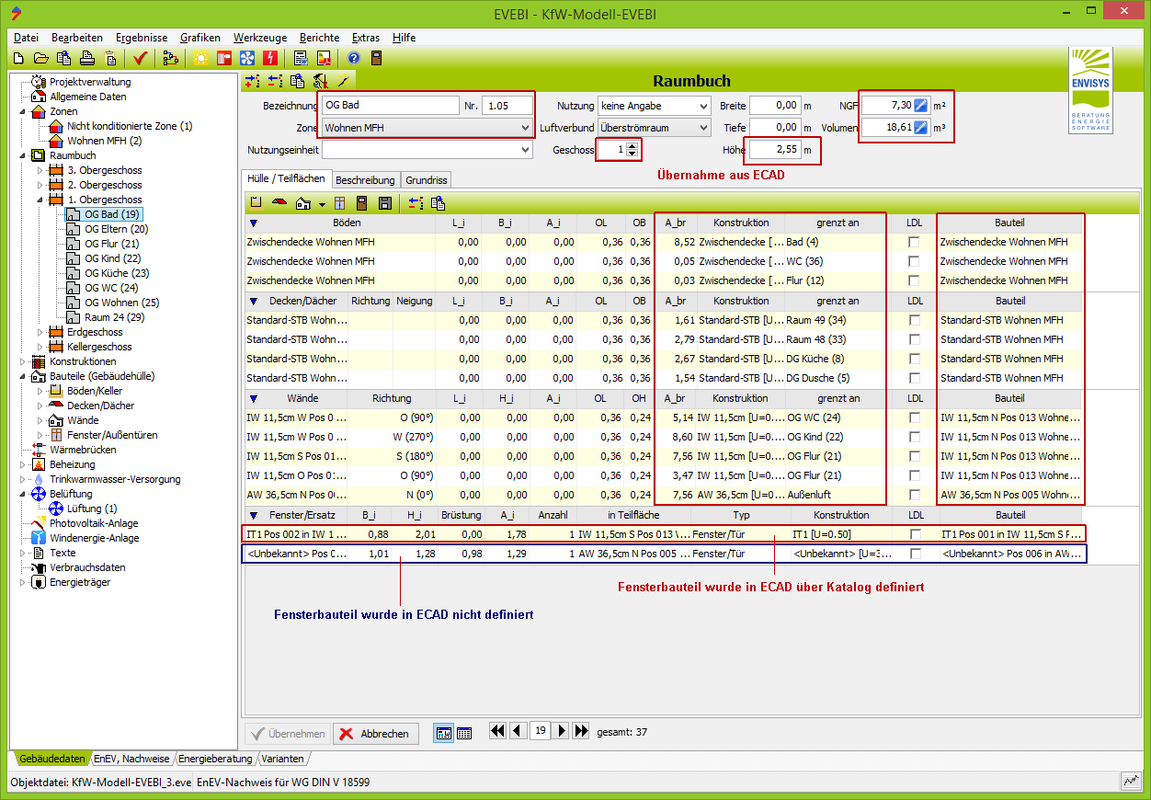This screenshot has height=800, width=1151.
Task: Add a roof using red roof icon
Action: 279,203
